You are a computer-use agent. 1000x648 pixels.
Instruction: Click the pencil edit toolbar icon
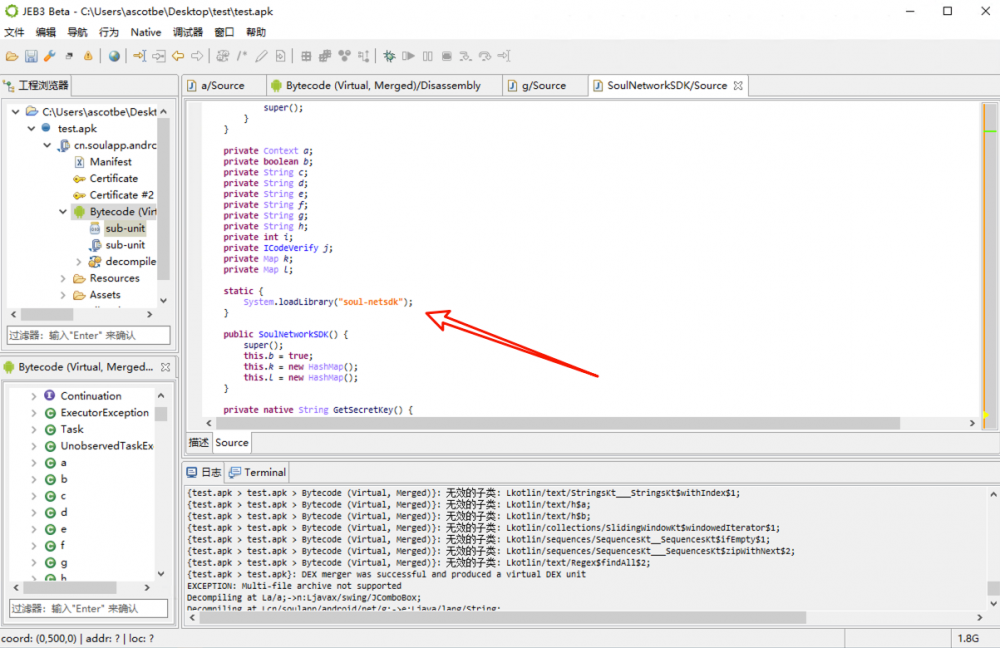pyautogui.click(x=261, y=56)
